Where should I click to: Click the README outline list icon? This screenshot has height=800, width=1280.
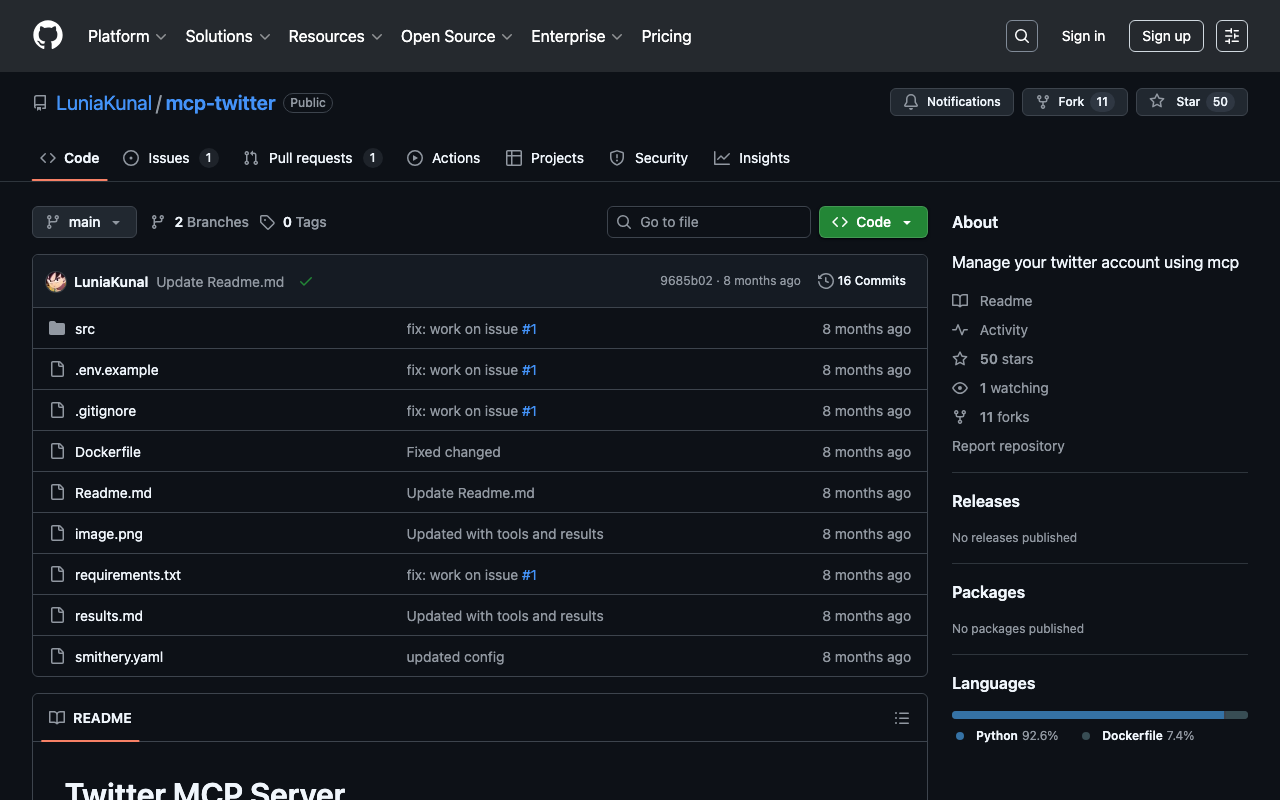point(901,718)
